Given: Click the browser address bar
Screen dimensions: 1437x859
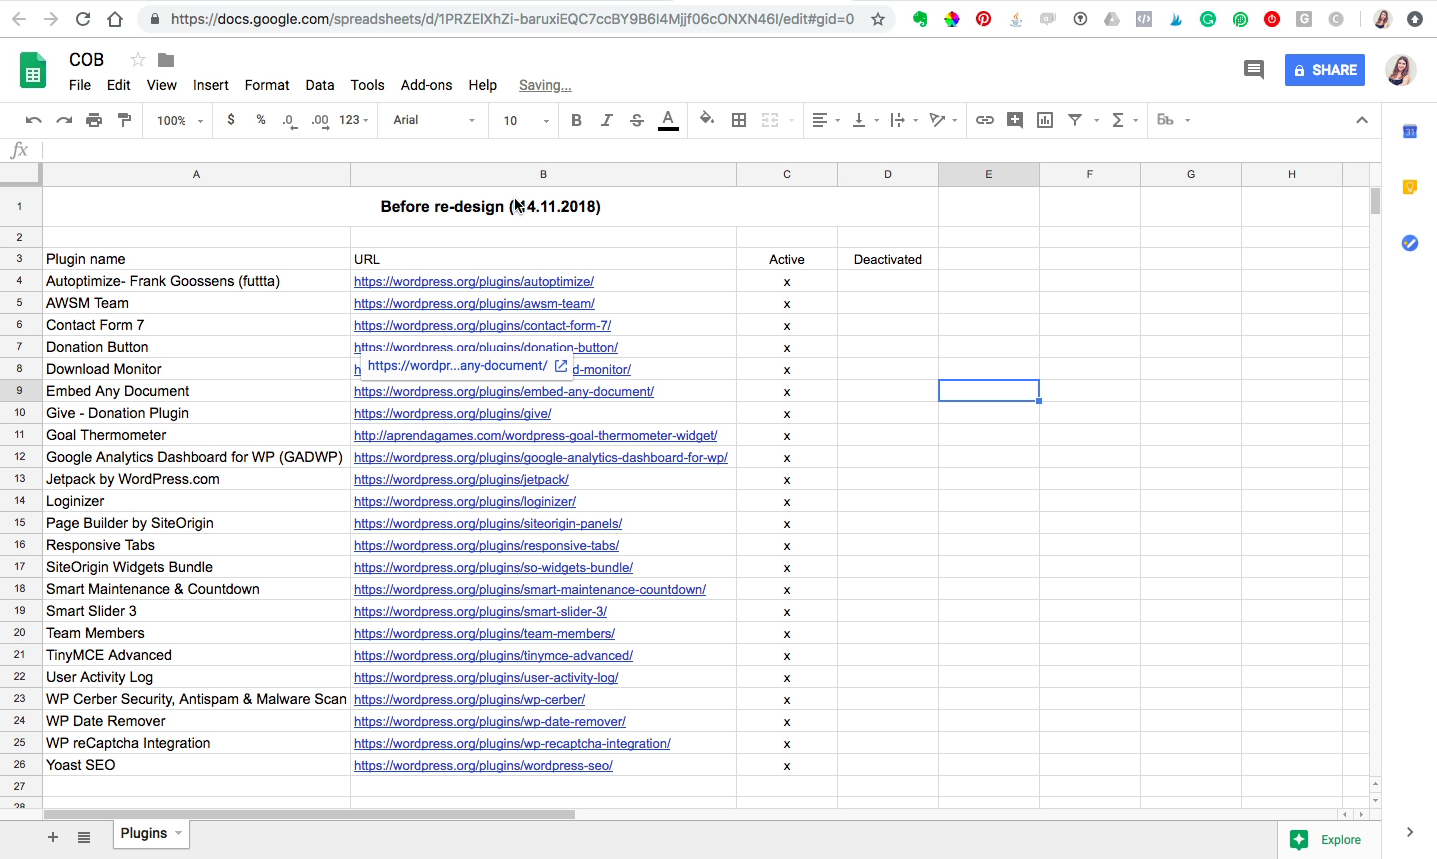Looking at the screenshot, I should click(x=512, y=19).
